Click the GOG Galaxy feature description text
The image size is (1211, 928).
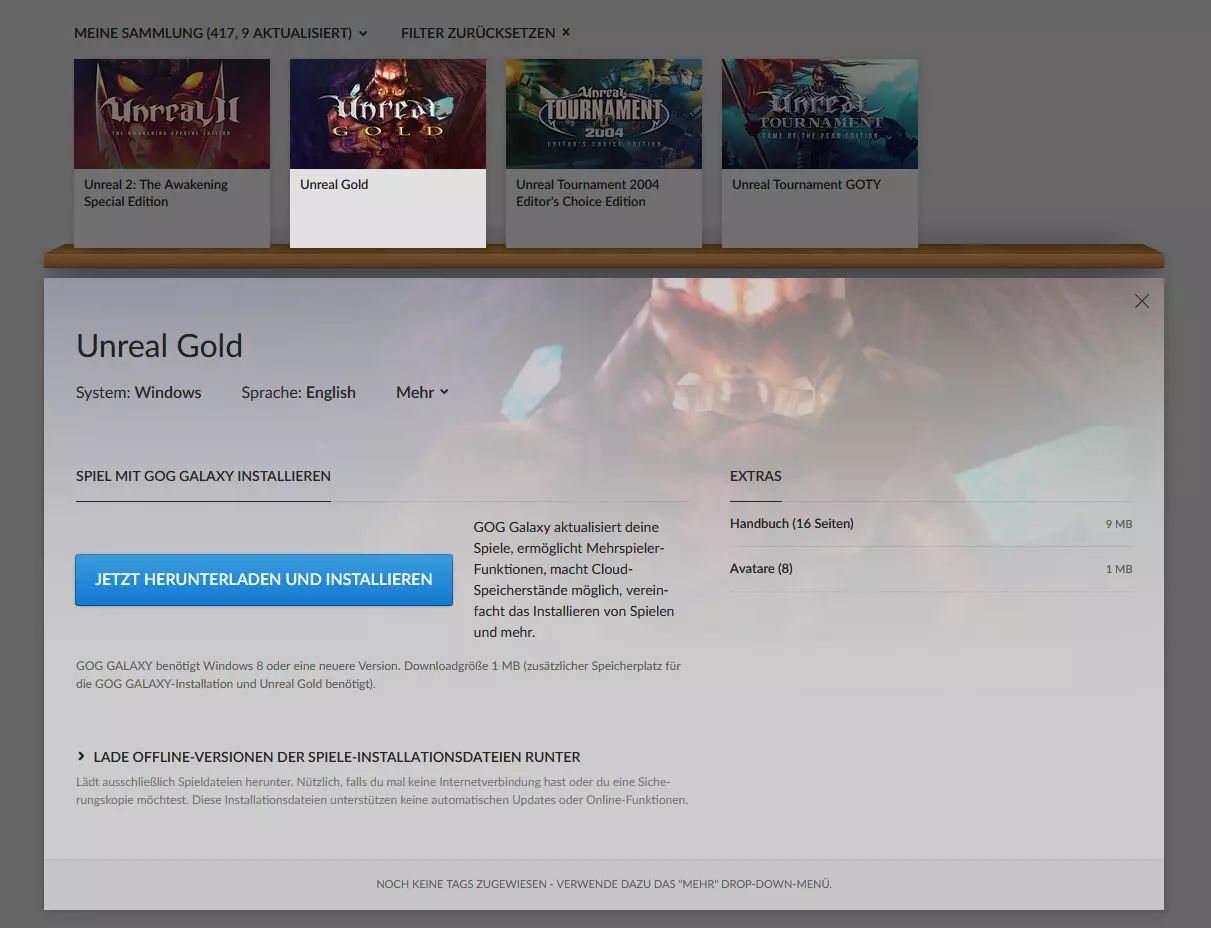(x=574, y=580)
